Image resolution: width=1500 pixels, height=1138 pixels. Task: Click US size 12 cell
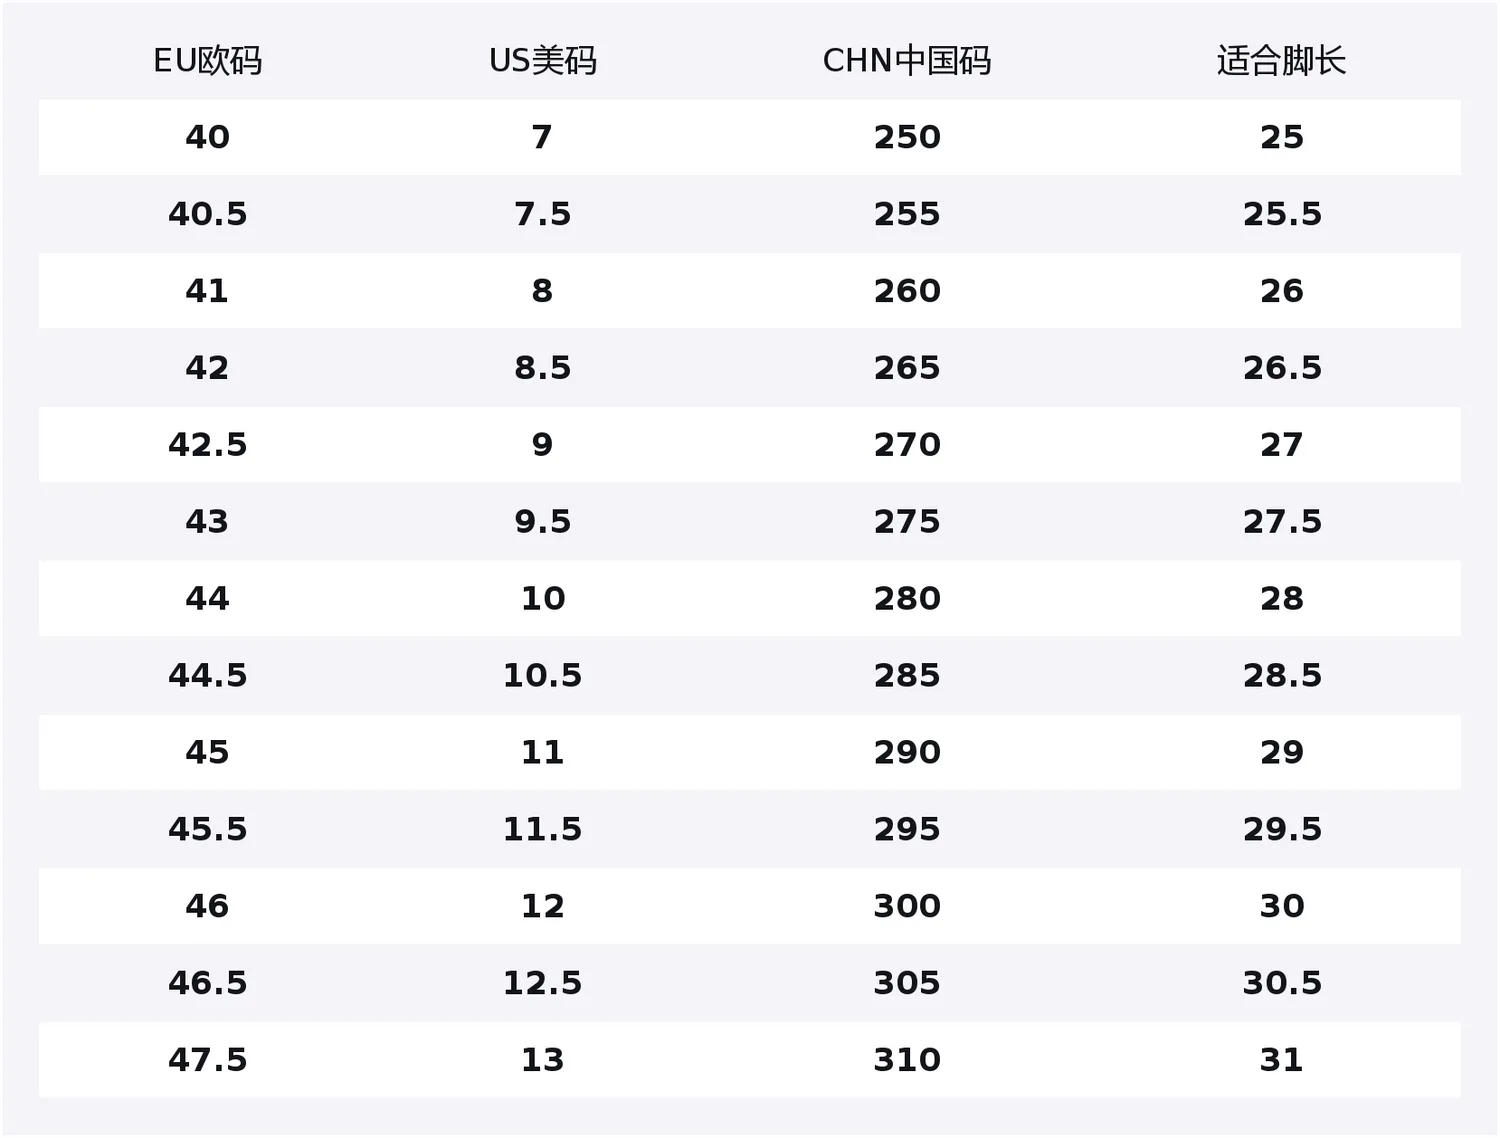[x=542, y=907]
